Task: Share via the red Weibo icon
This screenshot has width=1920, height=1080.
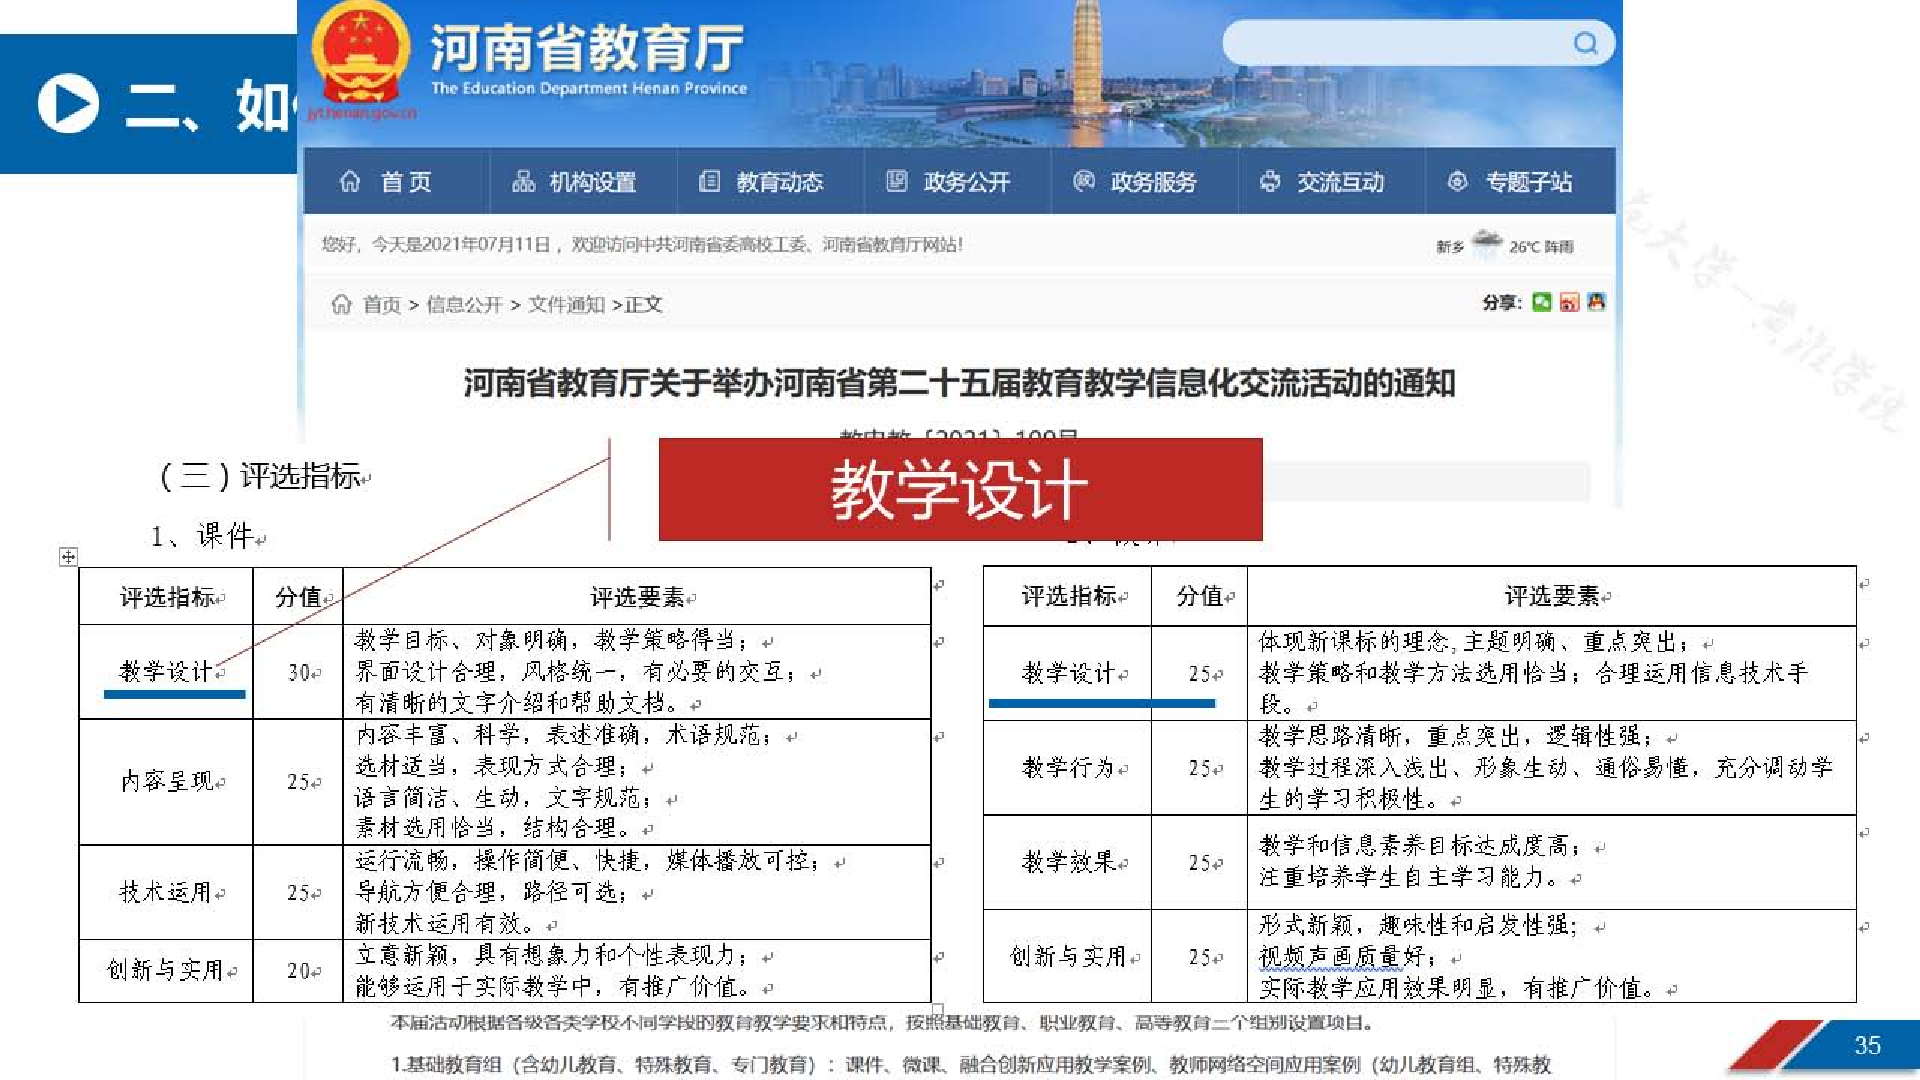Action: point(1569,302)
